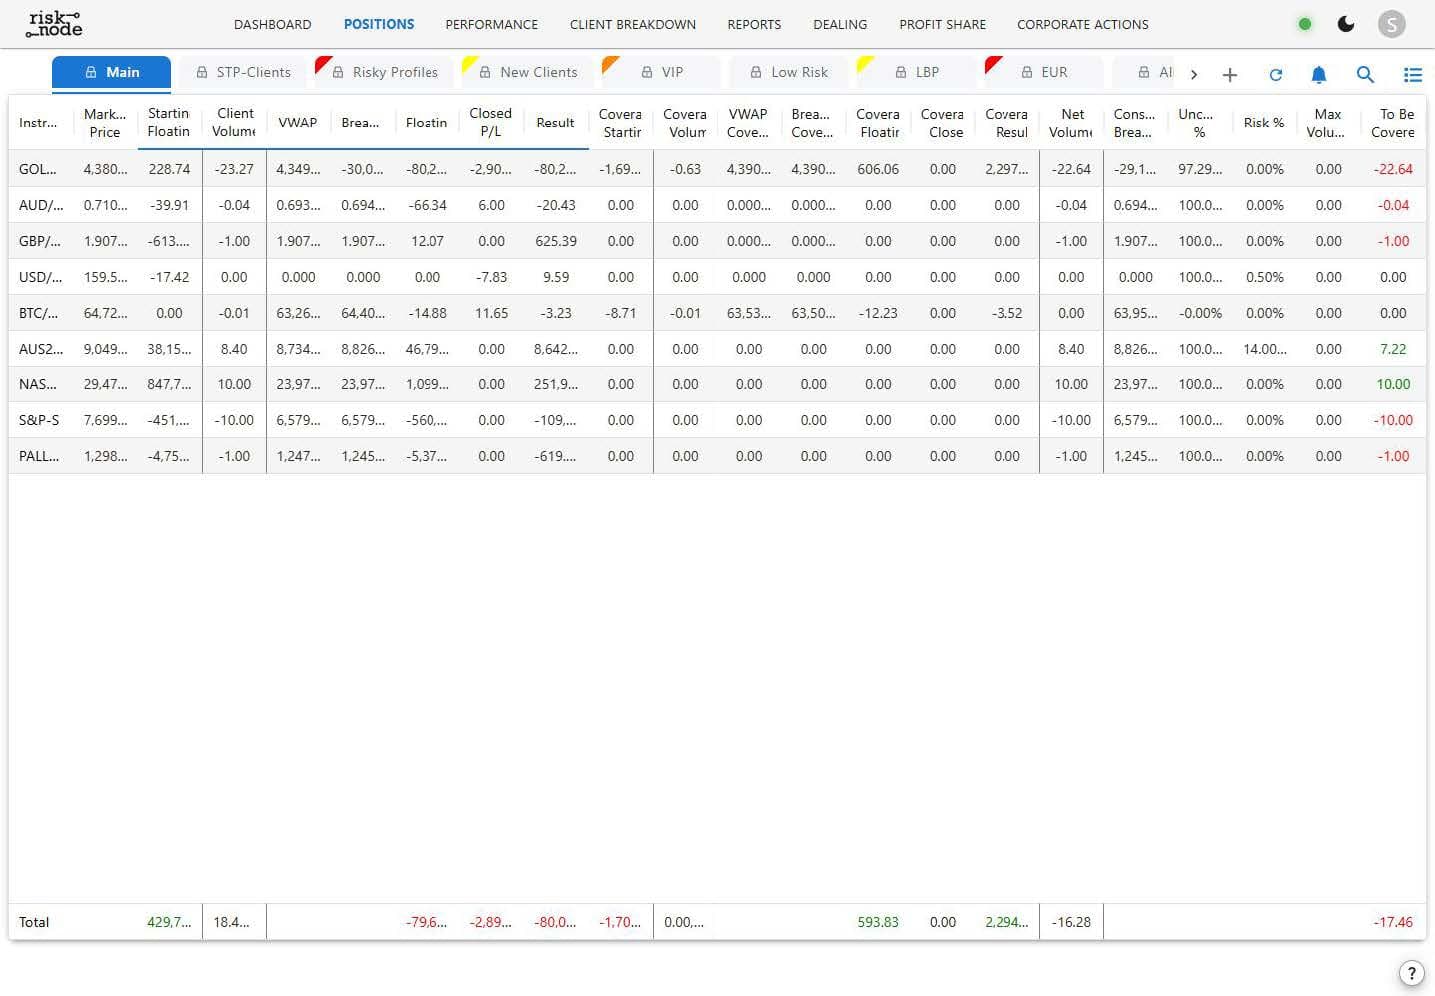Select the New Clients tab
The width and height of the screenshot is (1435, 996).
pyautogui.click(x=527, y=72)
